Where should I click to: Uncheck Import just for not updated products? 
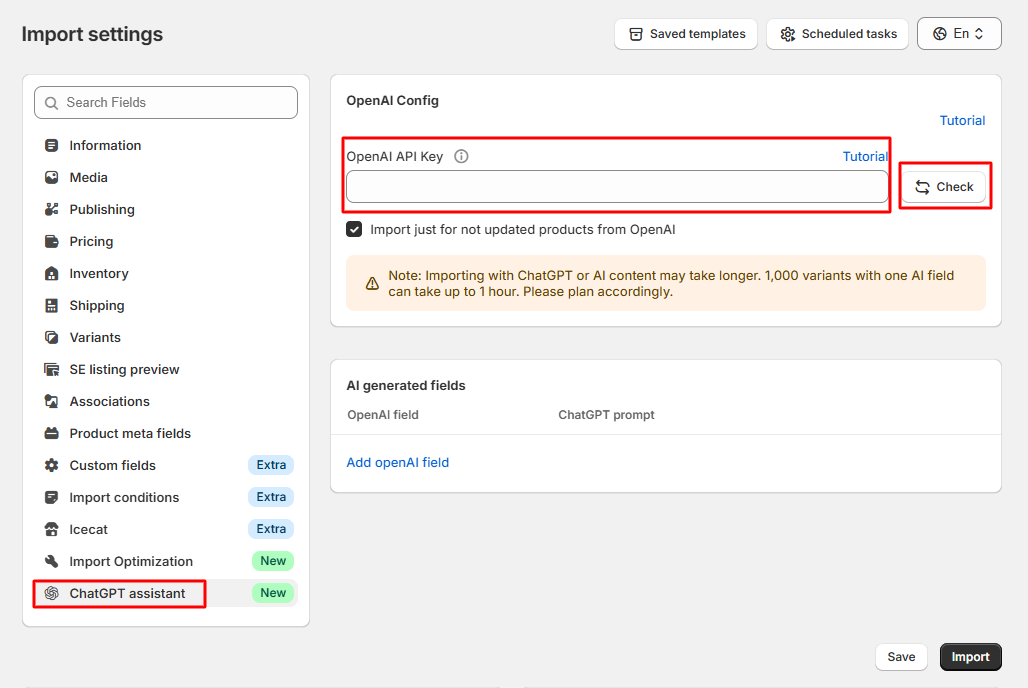click(354, 230)
